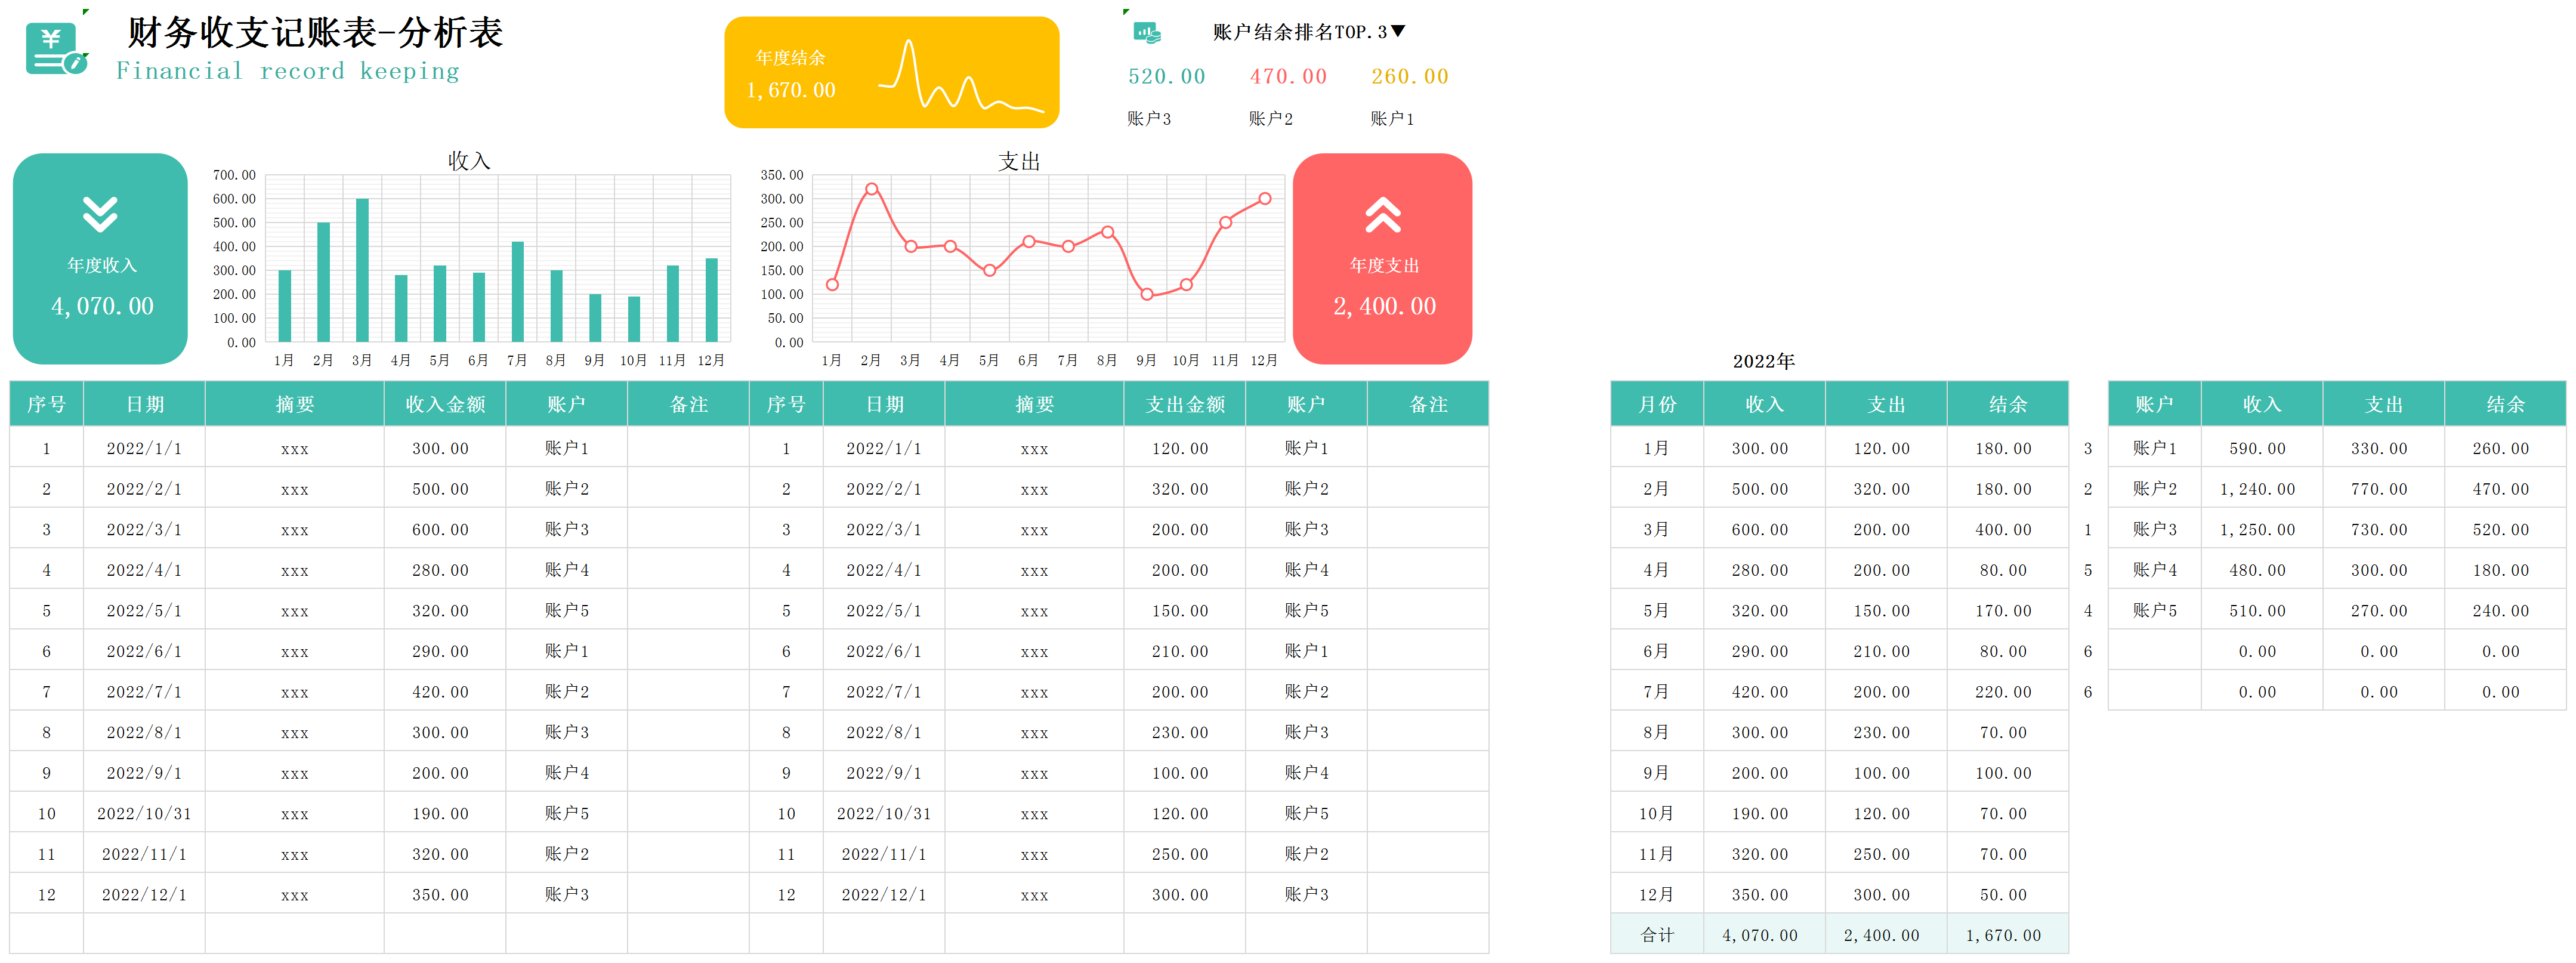The image size is (2576, 963).
Task: Click the 合计 total row label
Action: 1657,935
